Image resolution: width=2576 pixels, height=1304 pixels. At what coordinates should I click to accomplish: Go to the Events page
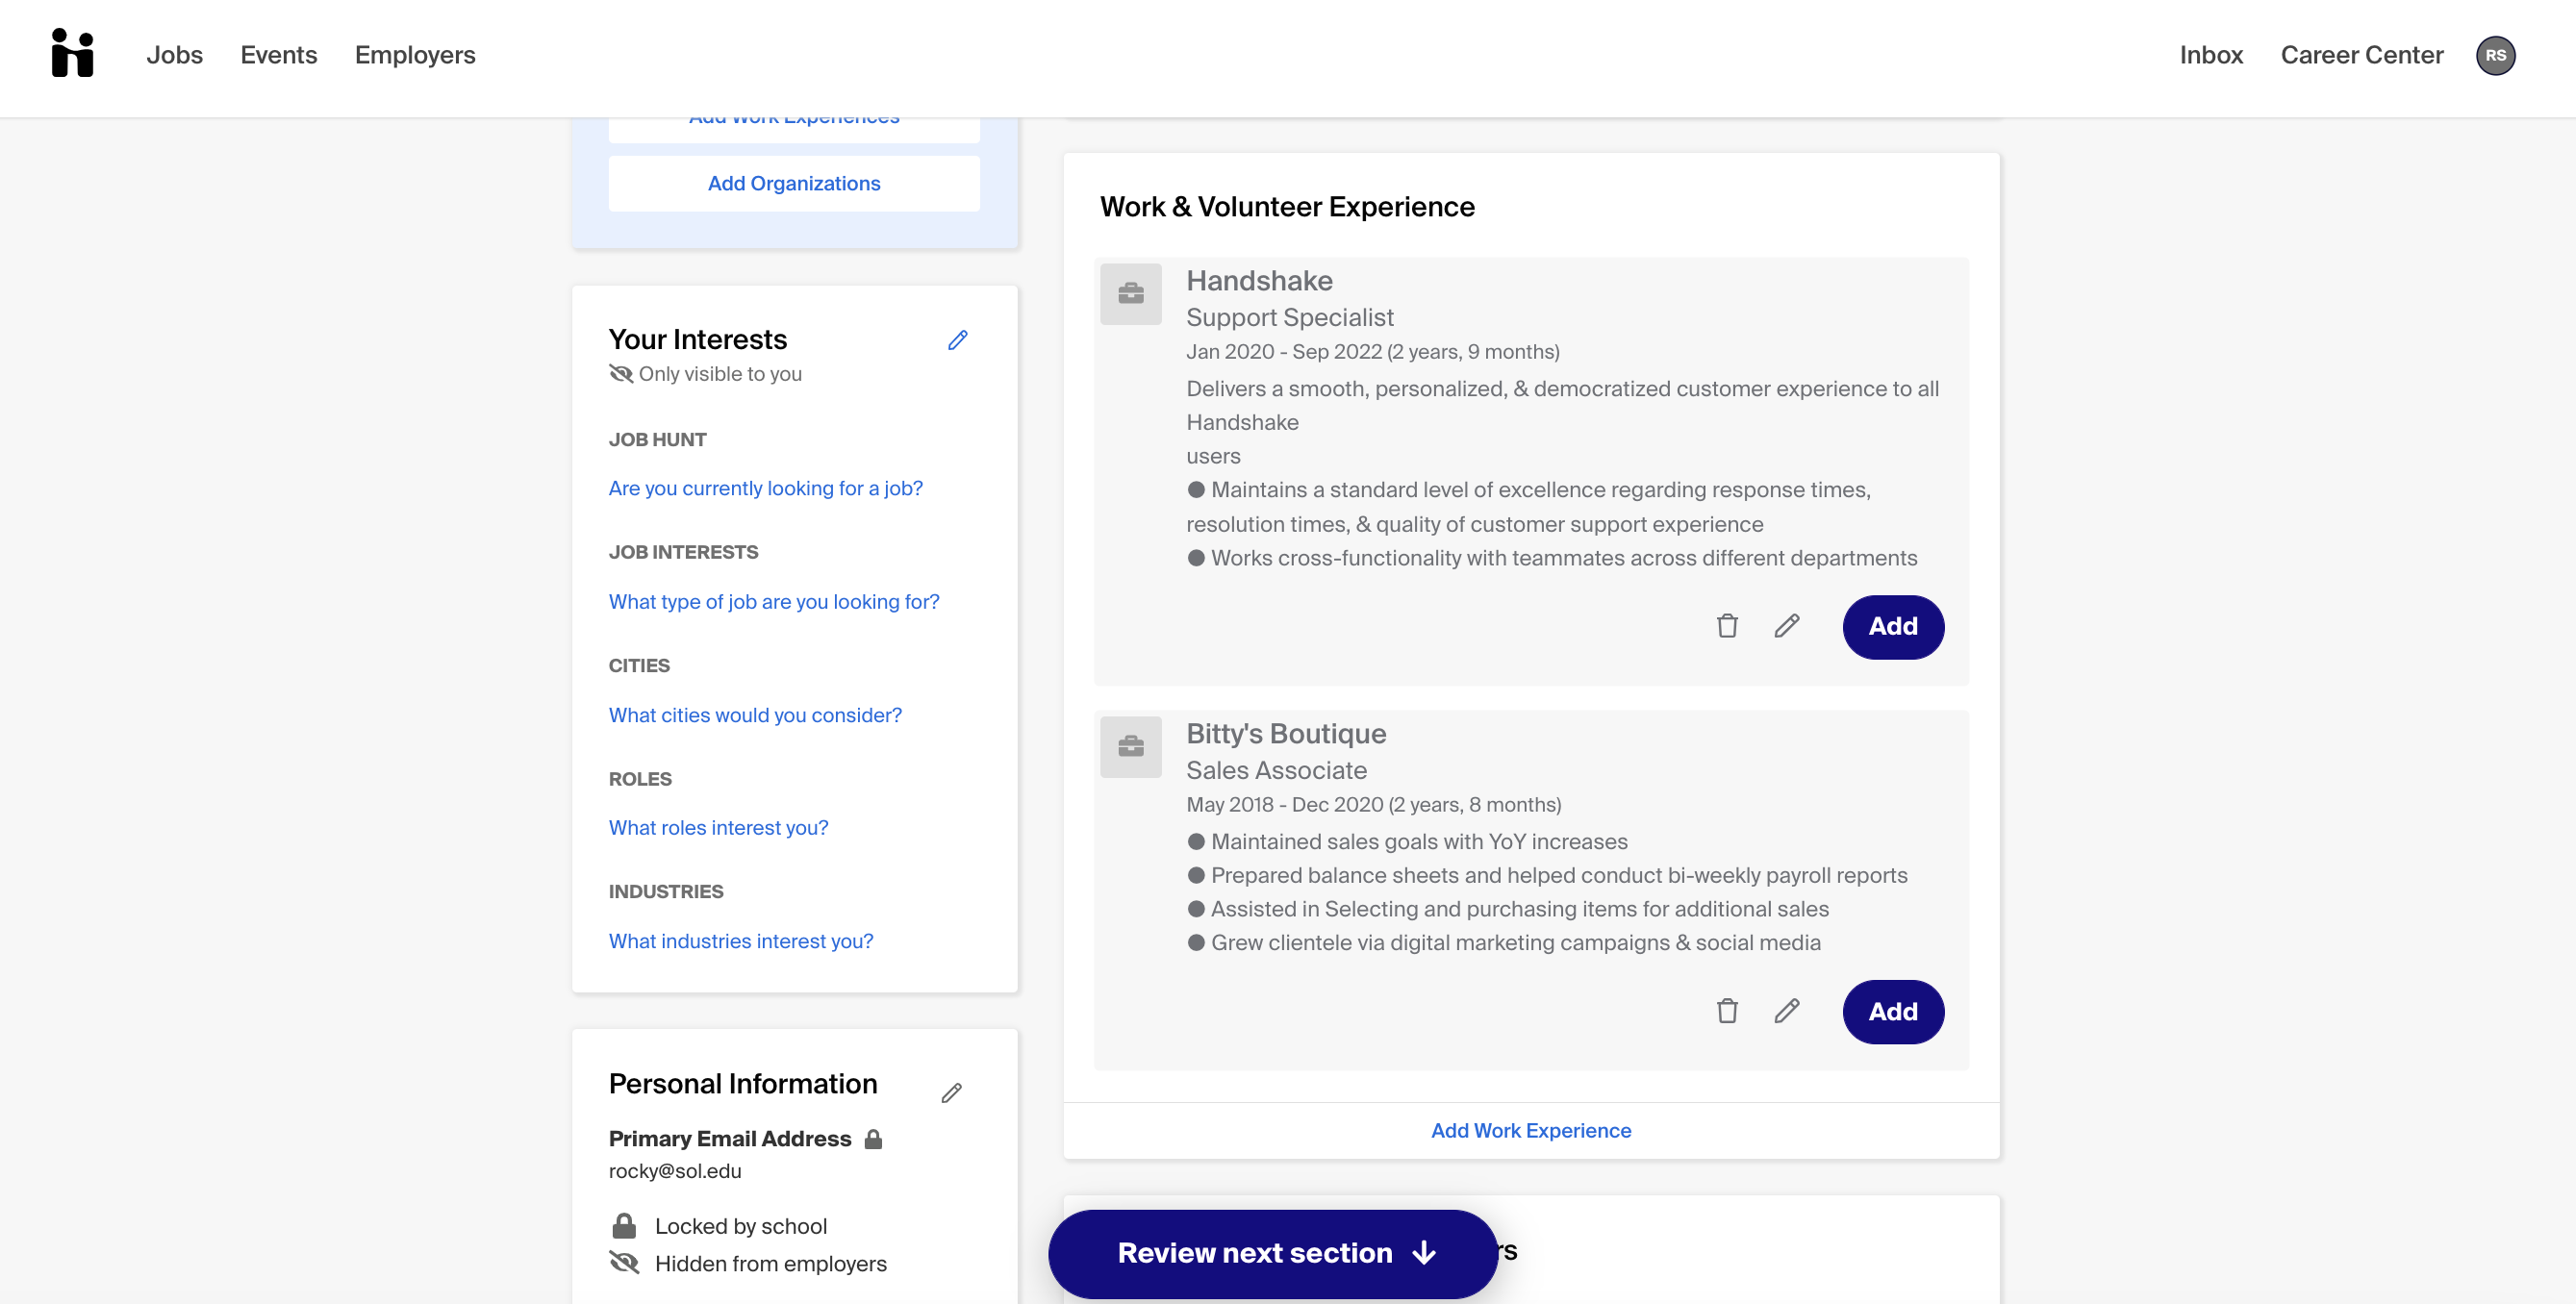tap(279, 55)
